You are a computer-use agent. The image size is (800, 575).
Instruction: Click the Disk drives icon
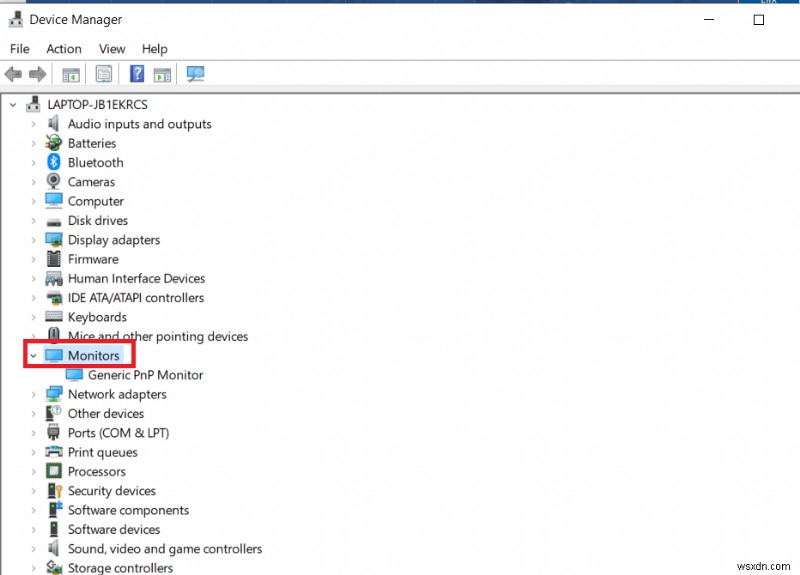point(54,222)
